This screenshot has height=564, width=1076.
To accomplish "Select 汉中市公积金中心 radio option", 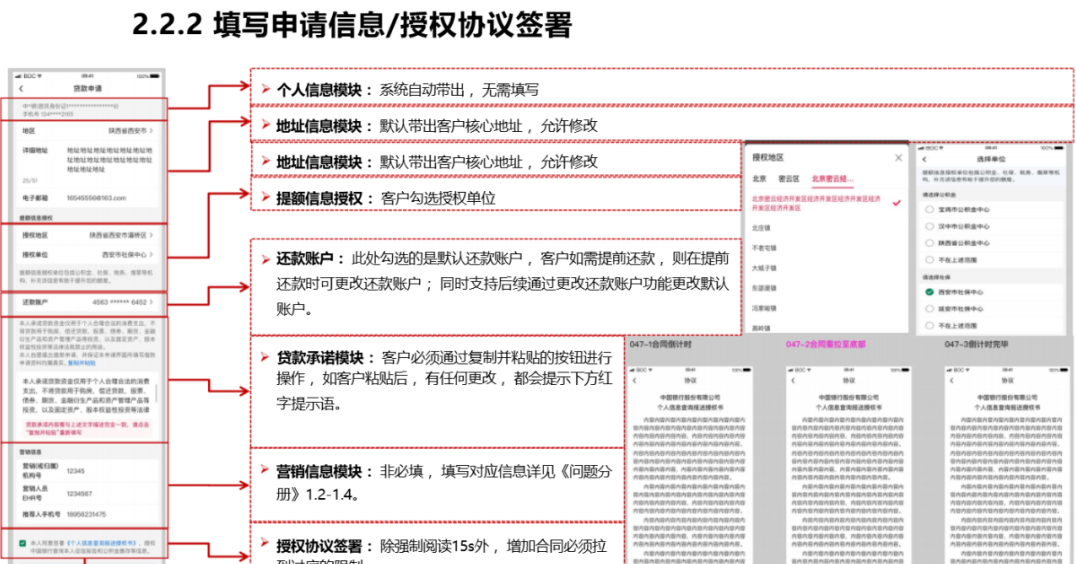I will click(929, 226).
